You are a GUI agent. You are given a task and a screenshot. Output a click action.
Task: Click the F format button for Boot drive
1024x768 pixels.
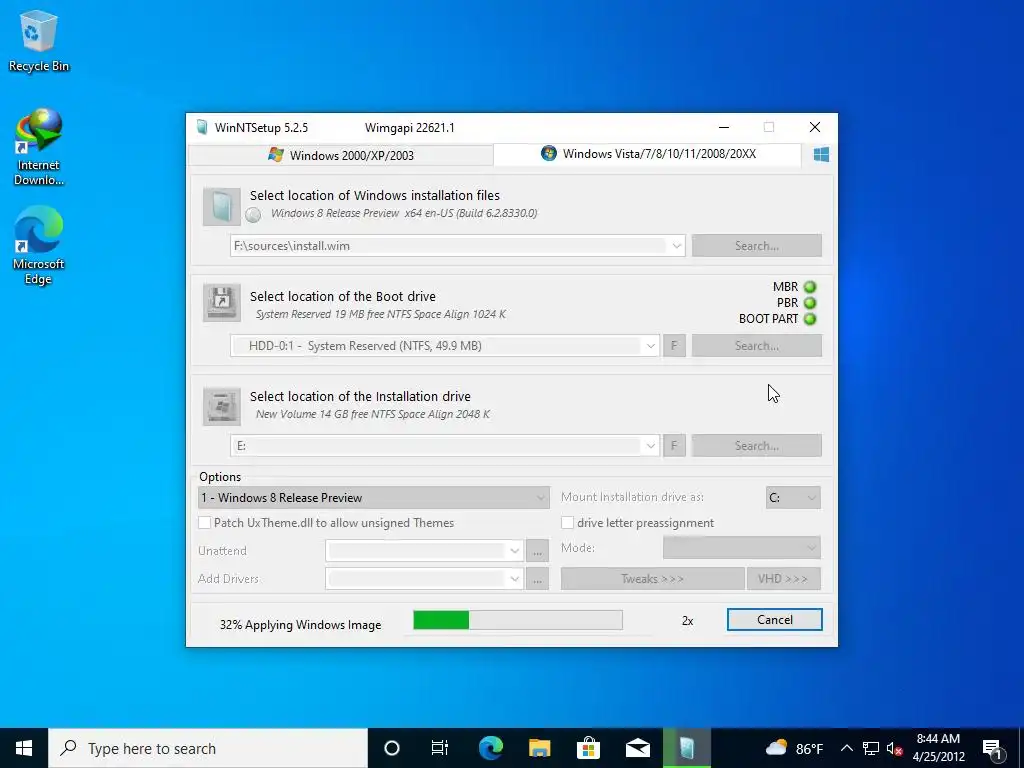coord(675,346)
